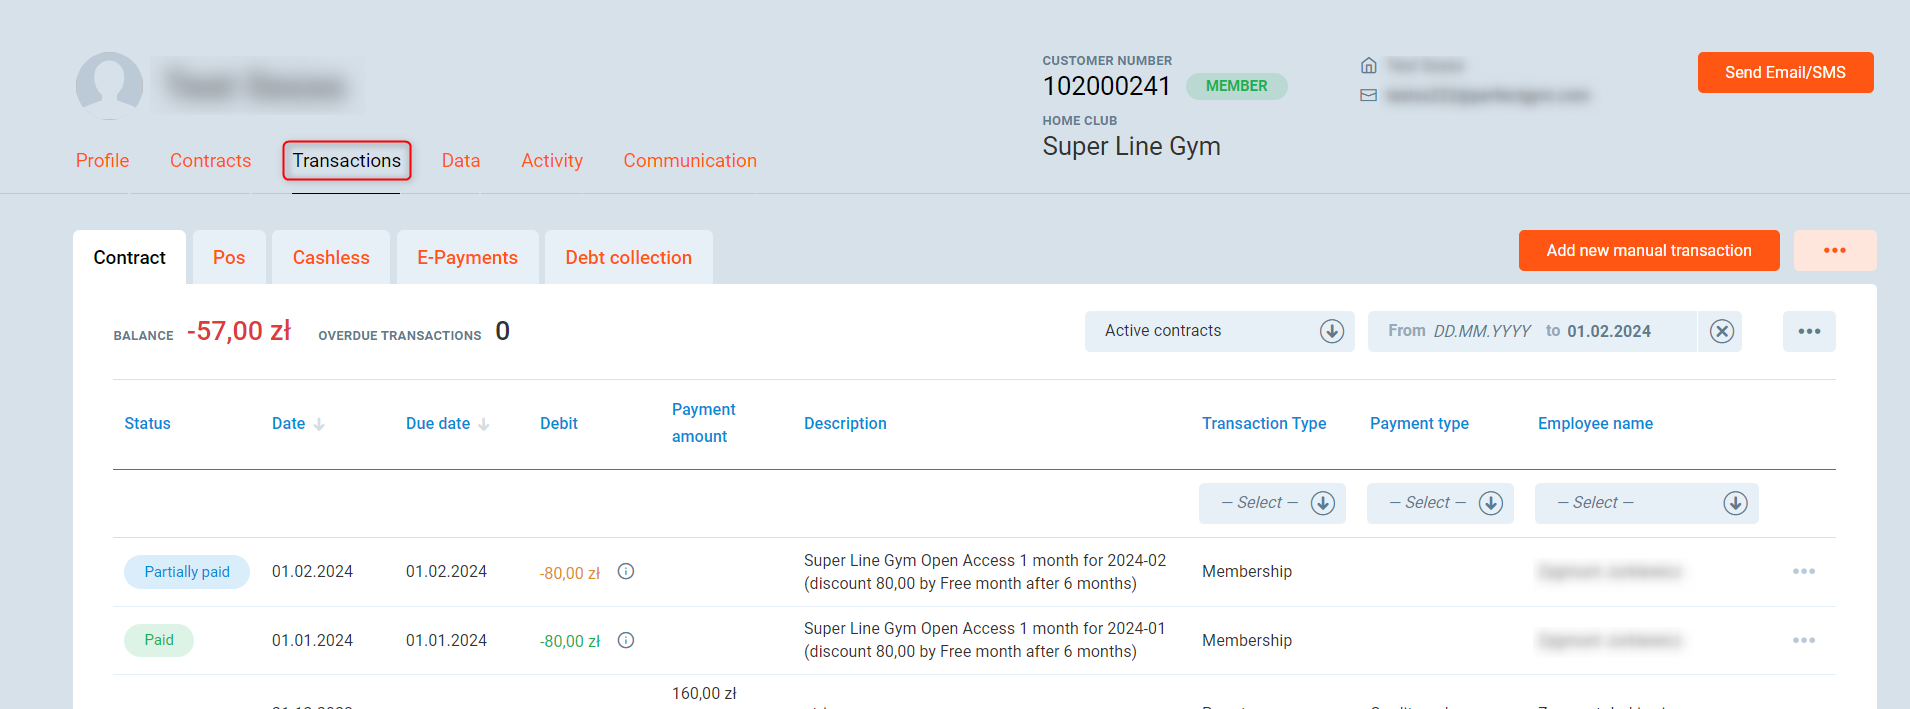
Task: Open the Contracts section
Action: tap(210, 161)
